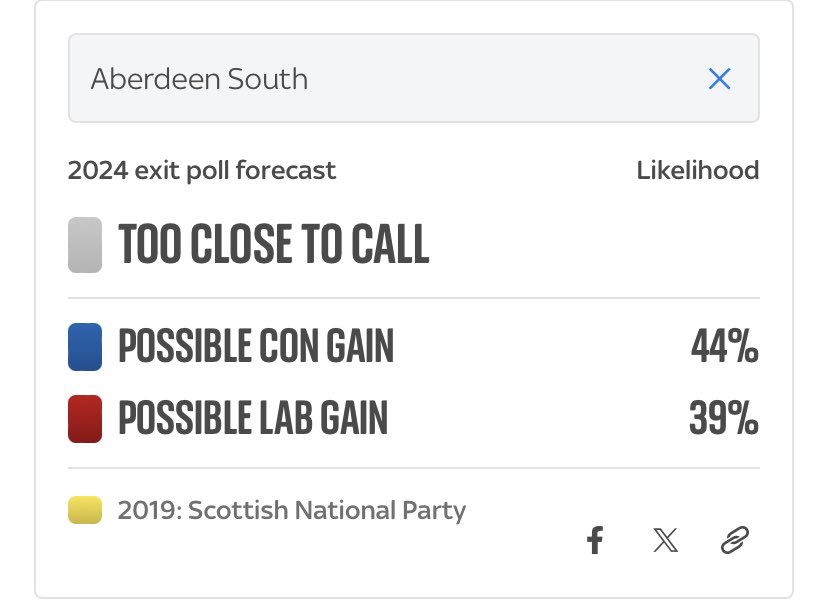Click the Aberdeen South search field
The image size is (828, 602).
coord(414,78)
